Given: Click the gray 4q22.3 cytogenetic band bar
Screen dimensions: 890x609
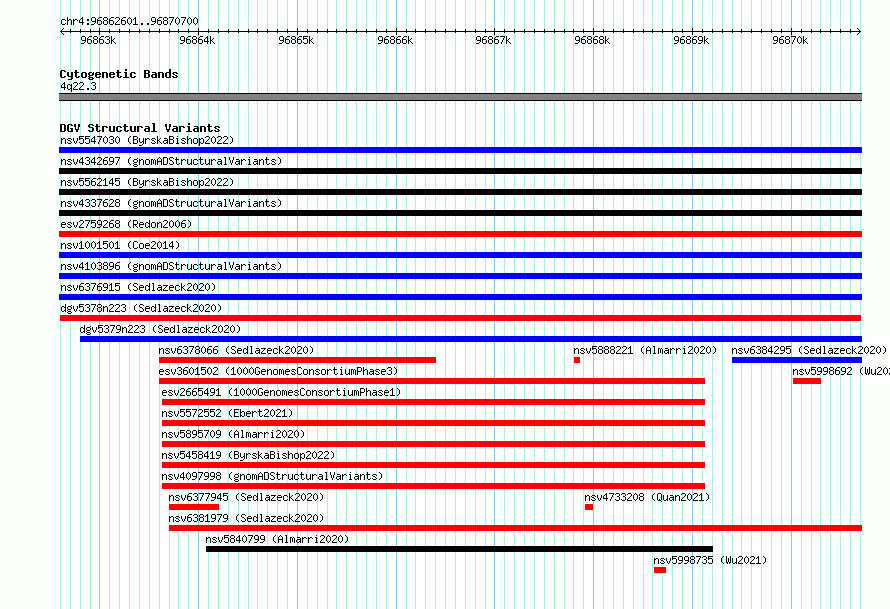Looking at the screenshot, I should click(x=460, y=97).
